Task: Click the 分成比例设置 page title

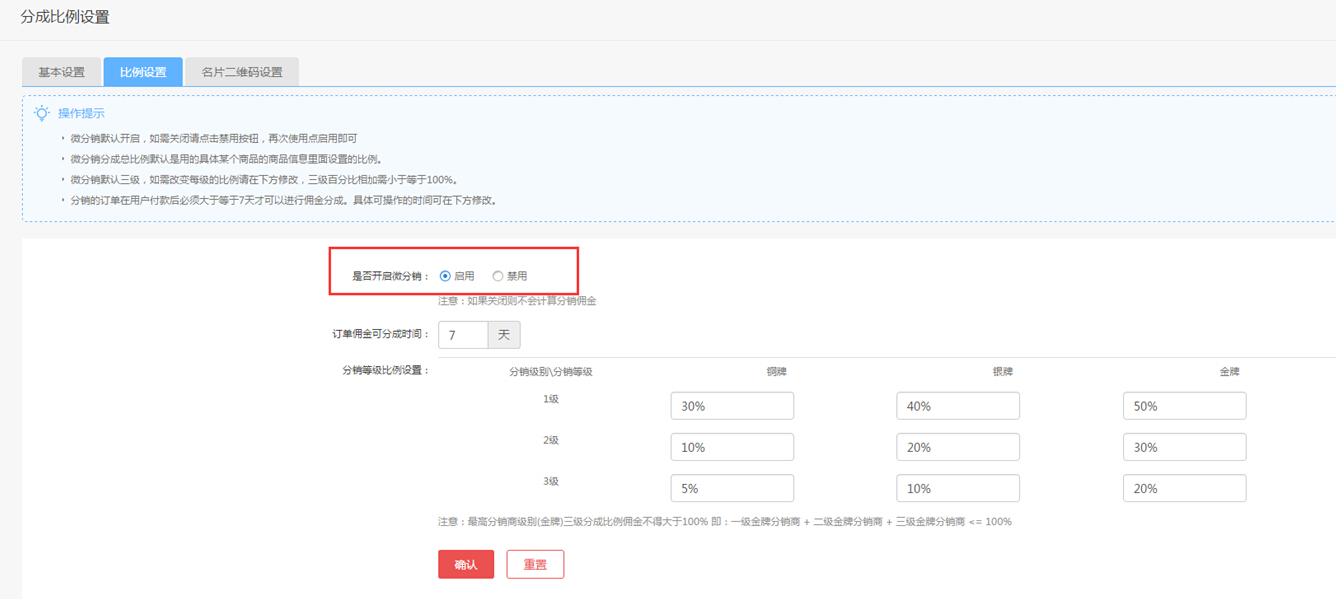Action: tap(65, 17)
